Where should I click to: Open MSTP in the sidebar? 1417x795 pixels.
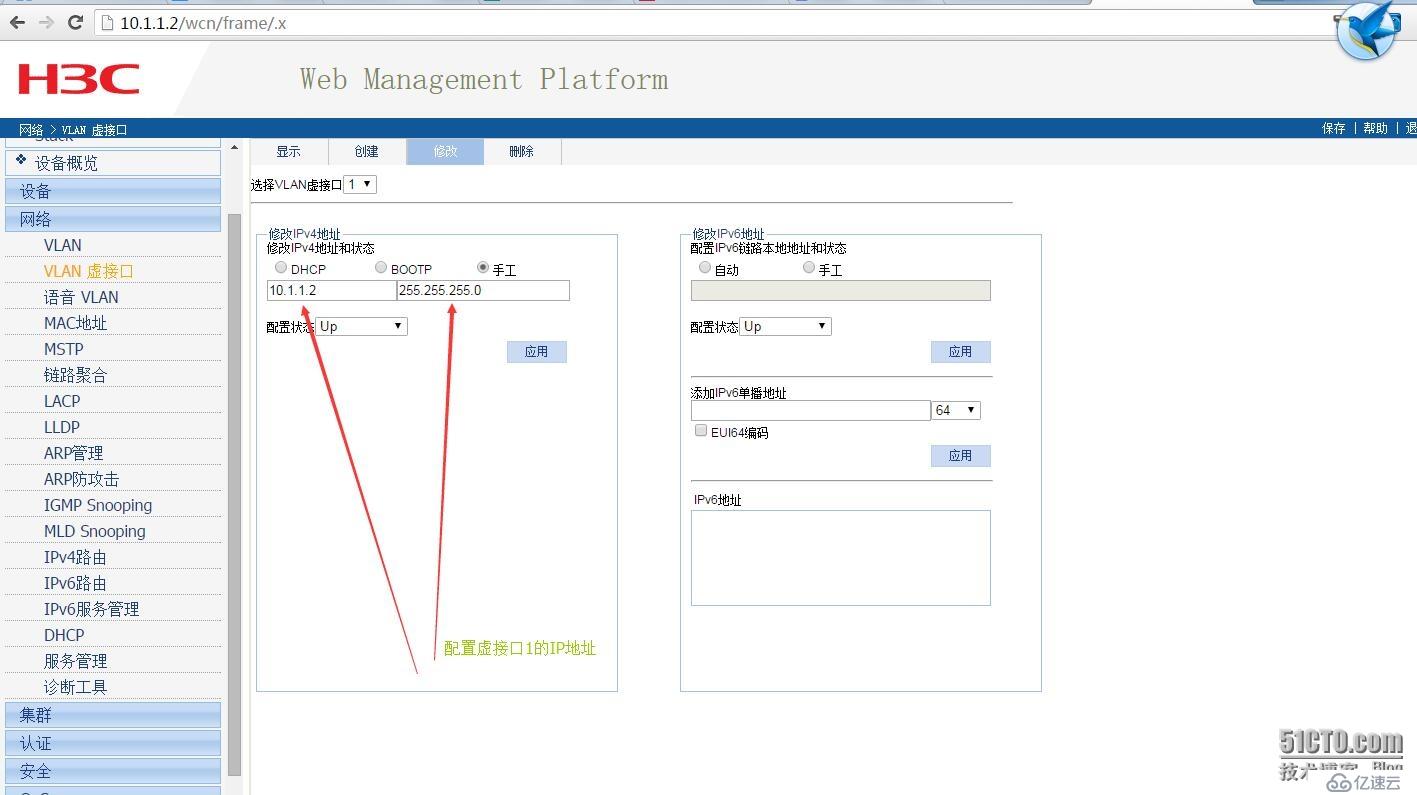64,349
